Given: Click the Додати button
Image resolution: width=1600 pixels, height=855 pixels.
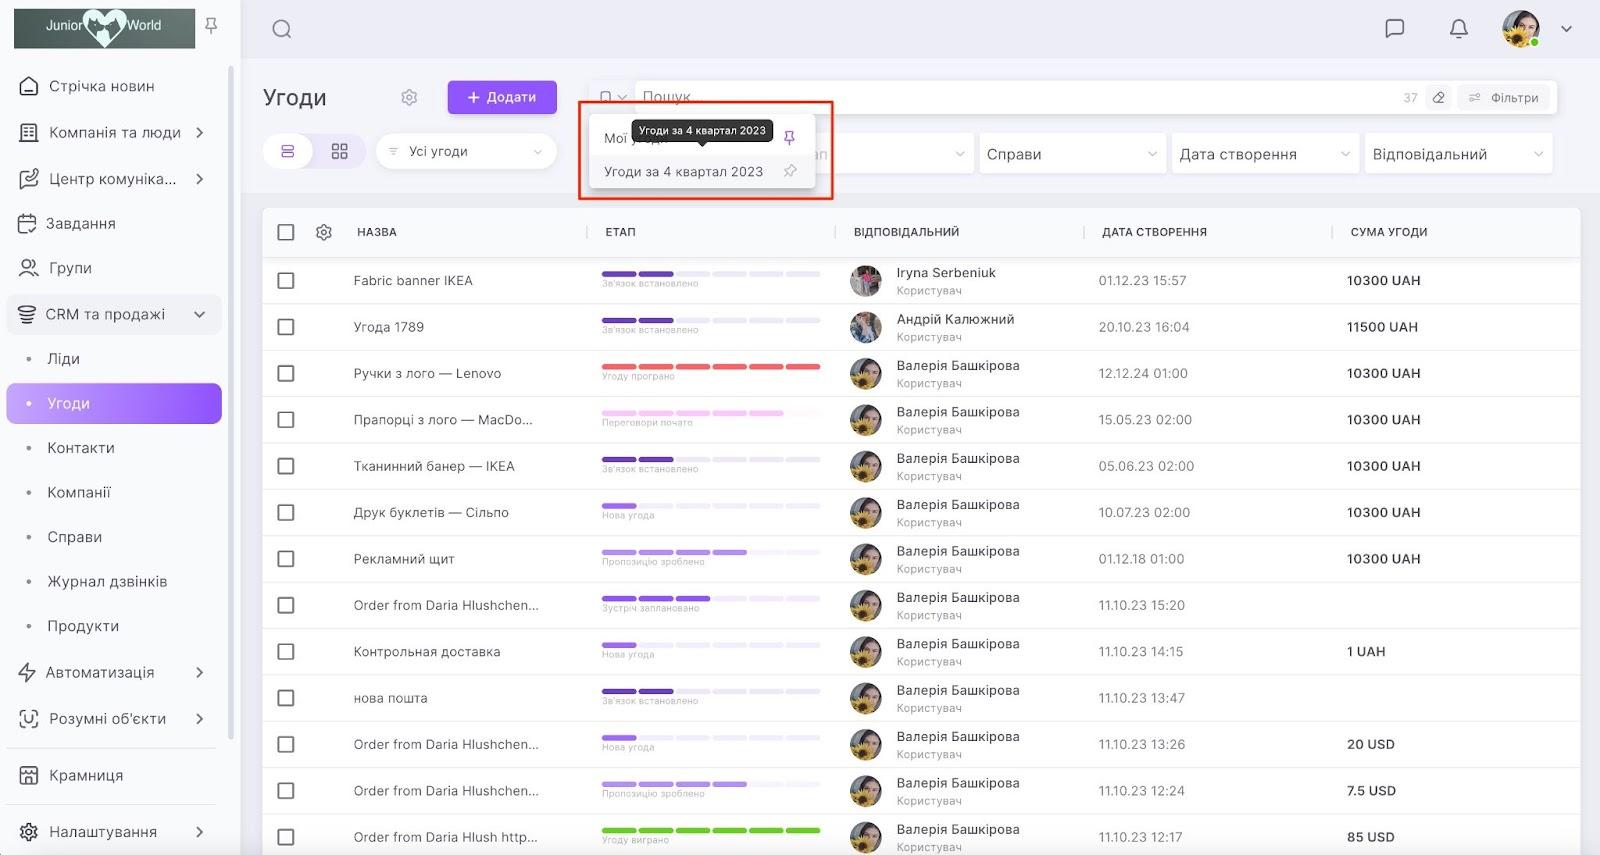Looking at the screenshot, I should point(502,98).
